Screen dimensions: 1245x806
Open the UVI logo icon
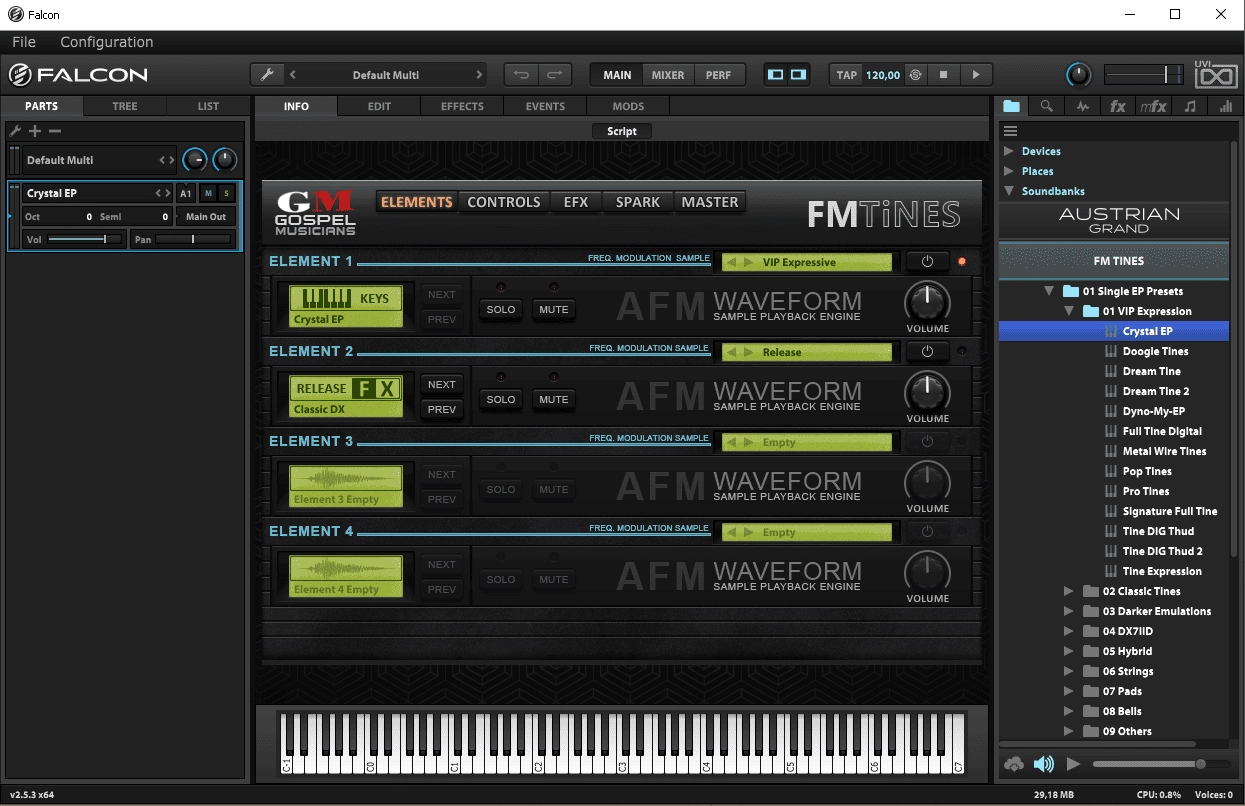coord(1217,74)
